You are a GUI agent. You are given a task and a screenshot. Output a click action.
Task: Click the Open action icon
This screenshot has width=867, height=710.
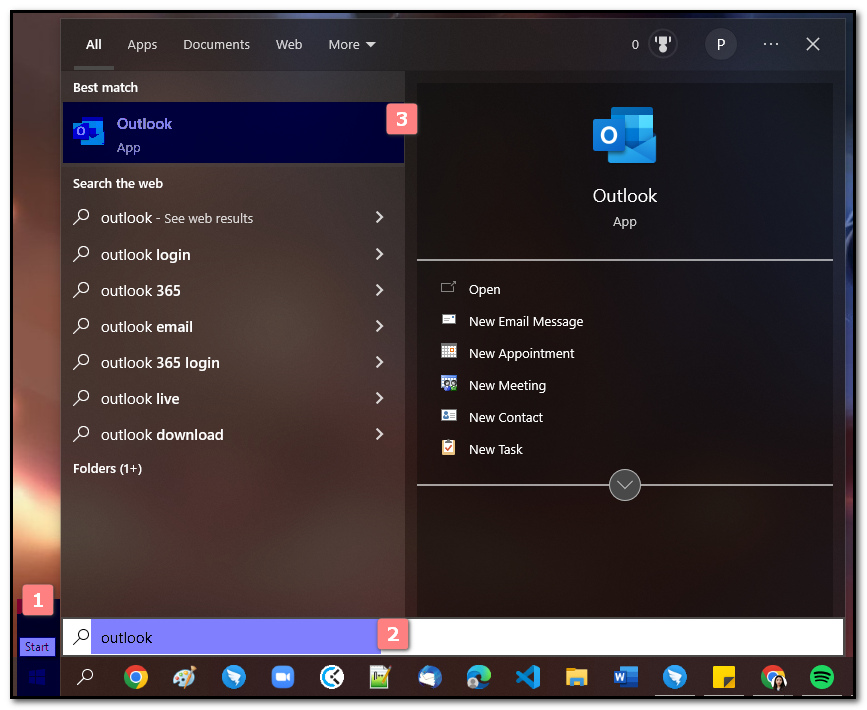pyautogui.click(x=448, y=288)
